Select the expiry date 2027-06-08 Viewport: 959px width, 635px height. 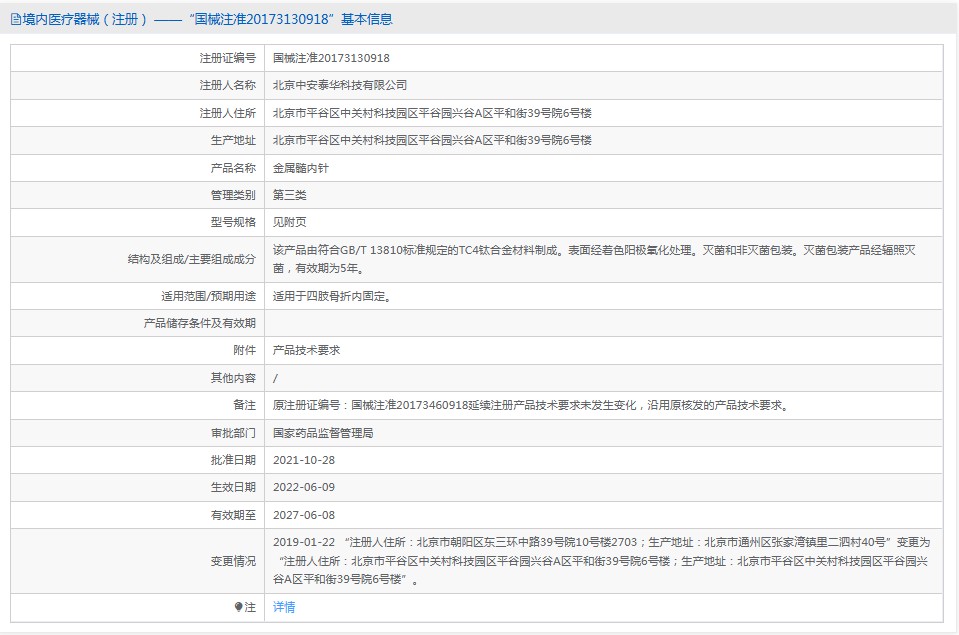coord(301,515)
